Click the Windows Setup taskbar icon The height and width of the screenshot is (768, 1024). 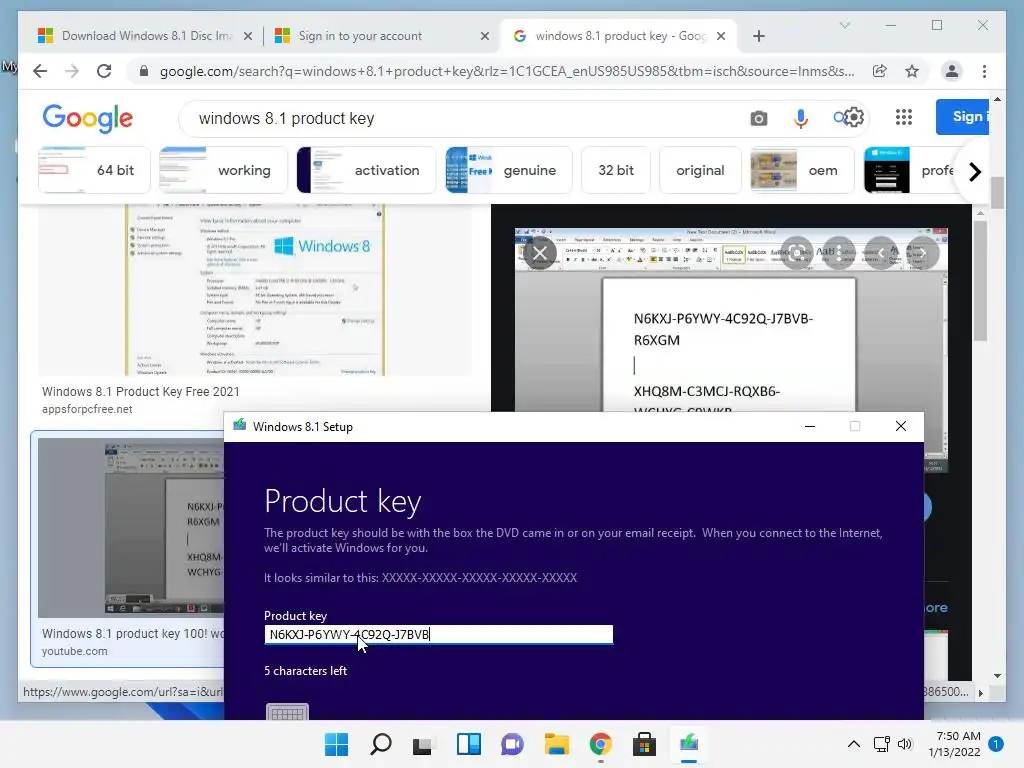click(x=689, y=744)
